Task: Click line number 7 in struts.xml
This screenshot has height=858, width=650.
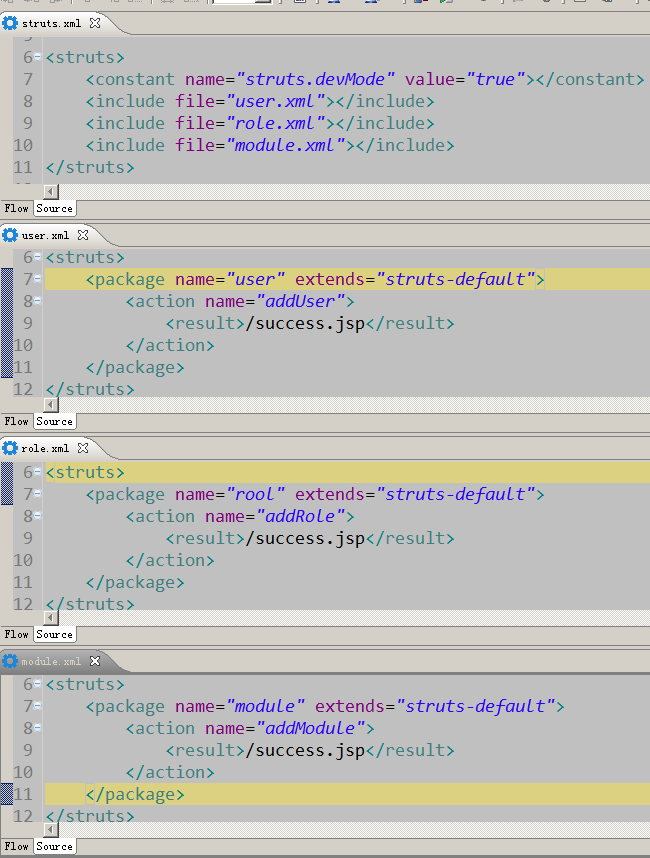Action: (x=28, y=79)
